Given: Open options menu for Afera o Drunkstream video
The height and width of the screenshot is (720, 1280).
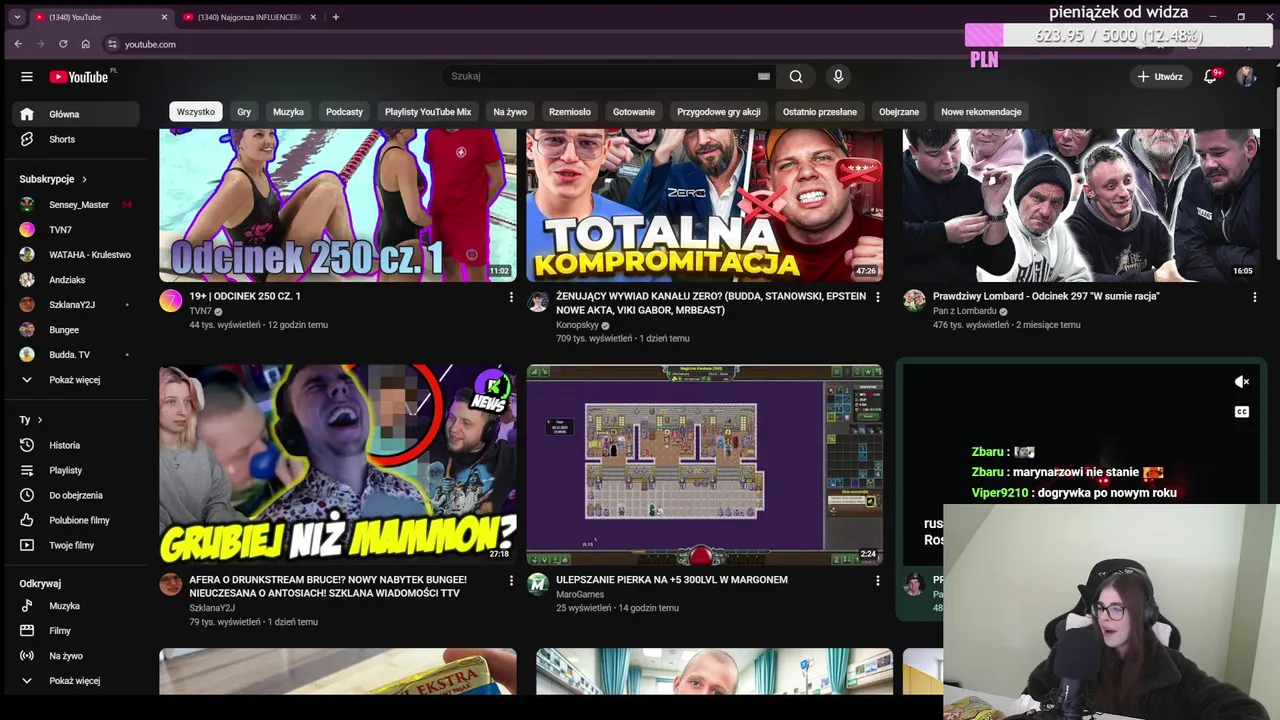Looking at the screenshot, I should coord(511,580).
